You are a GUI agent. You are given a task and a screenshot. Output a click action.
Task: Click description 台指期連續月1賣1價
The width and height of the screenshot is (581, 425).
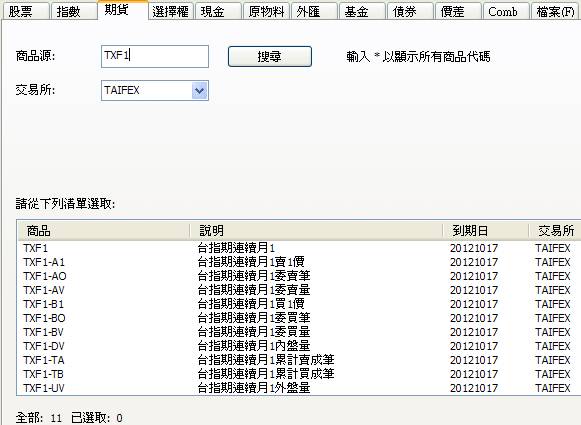click(251, 262)
